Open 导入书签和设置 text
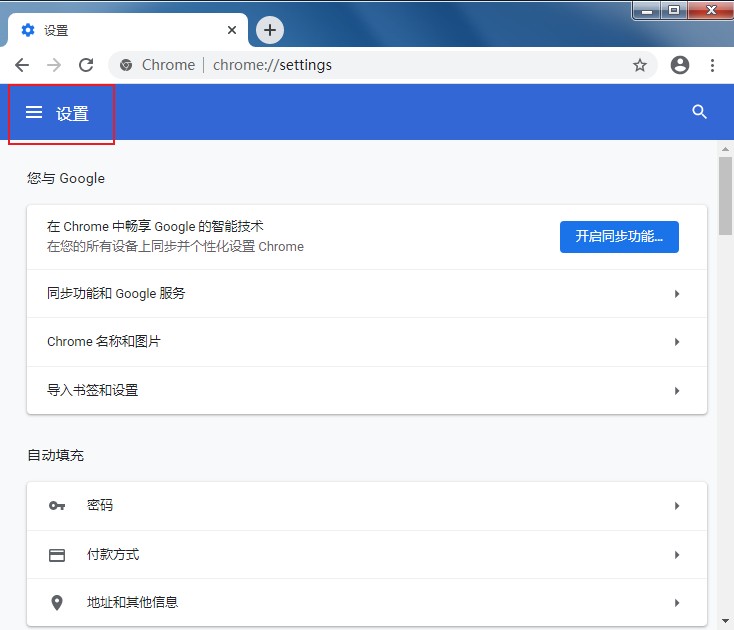734x630 pixels. (x=93, y=390)
